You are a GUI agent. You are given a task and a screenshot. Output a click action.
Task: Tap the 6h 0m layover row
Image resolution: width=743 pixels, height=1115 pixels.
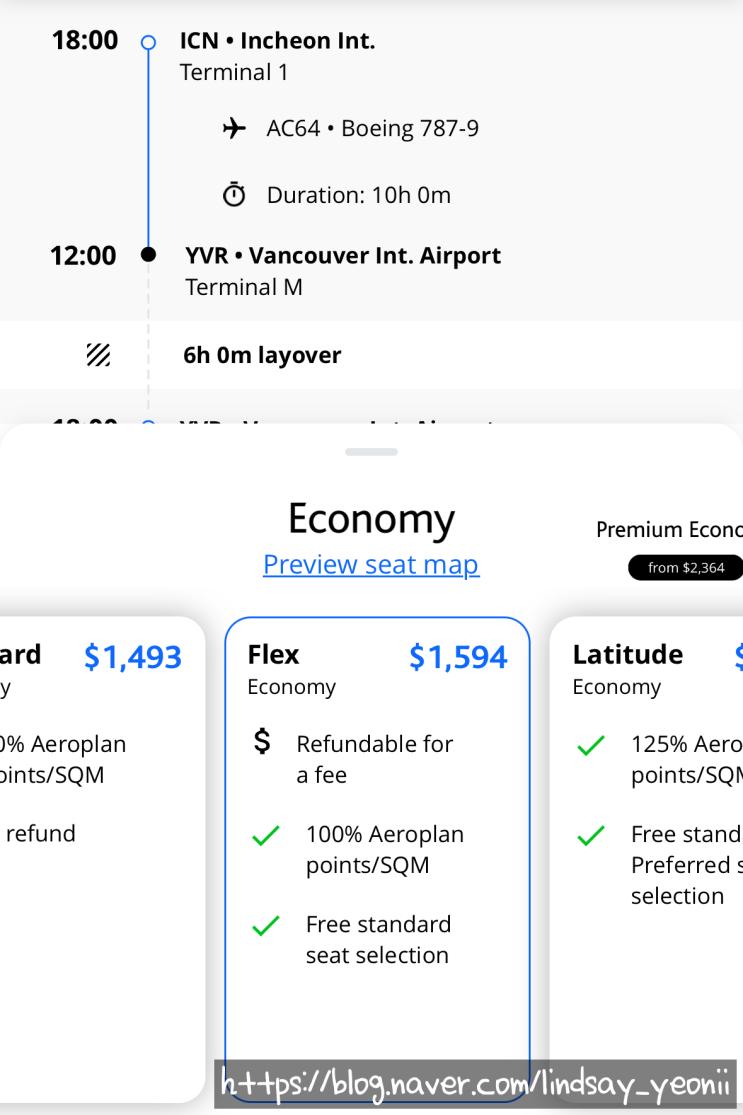pos(371,355)
